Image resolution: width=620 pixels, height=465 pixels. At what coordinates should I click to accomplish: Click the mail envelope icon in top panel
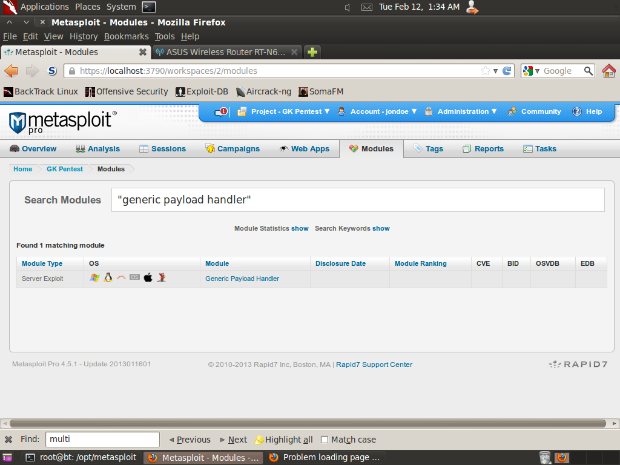coord(367,7)
